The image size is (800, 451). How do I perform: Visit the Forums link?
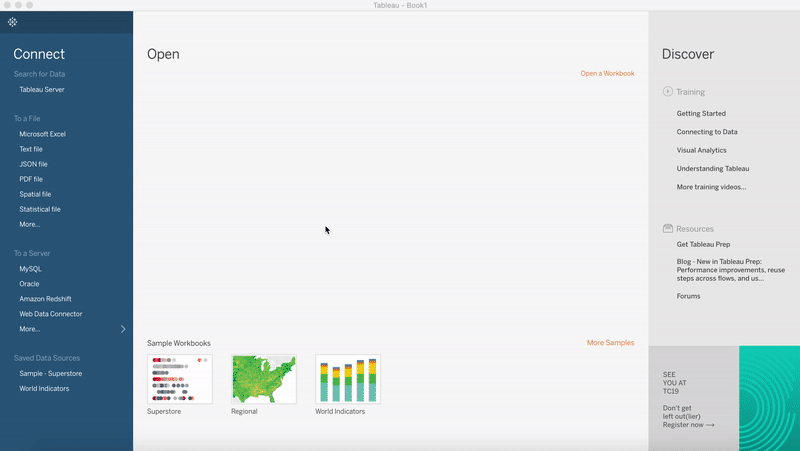688,296
